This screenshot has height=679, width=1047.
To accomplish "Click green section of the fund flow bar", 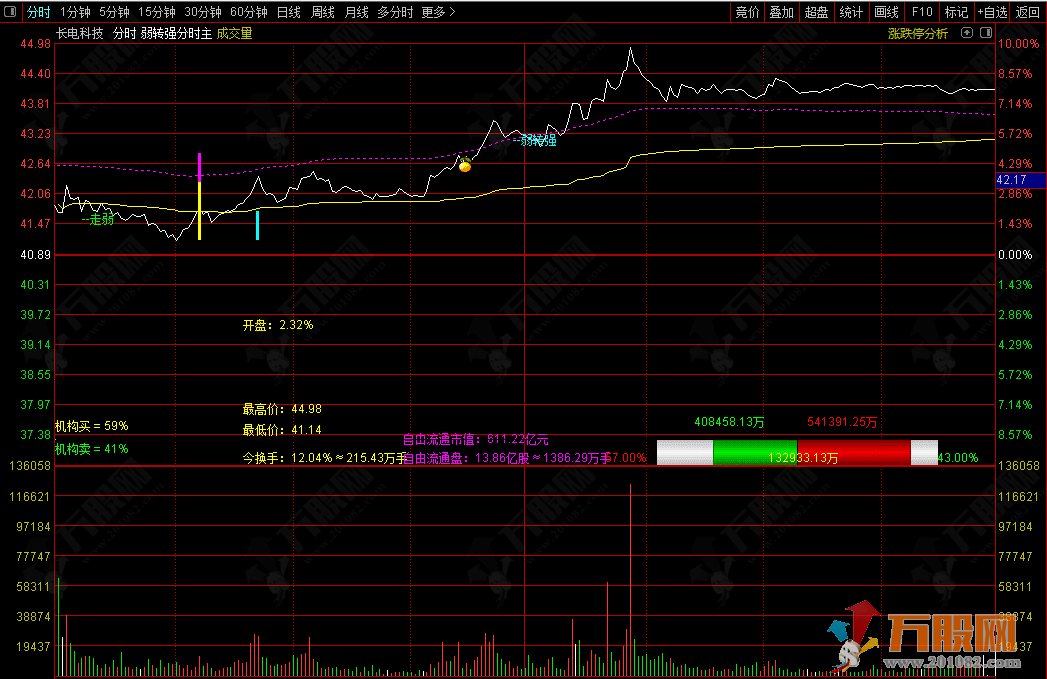I will point(754,453).
